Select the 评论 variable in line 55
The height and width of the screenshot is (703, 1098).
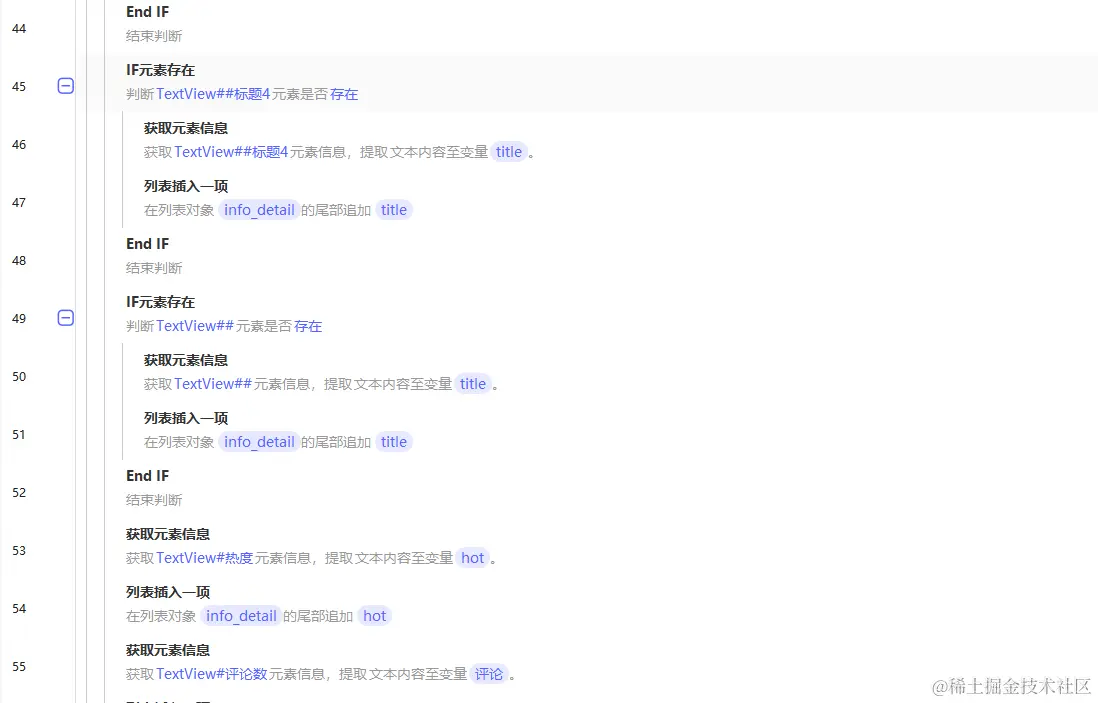click(489, 674)
